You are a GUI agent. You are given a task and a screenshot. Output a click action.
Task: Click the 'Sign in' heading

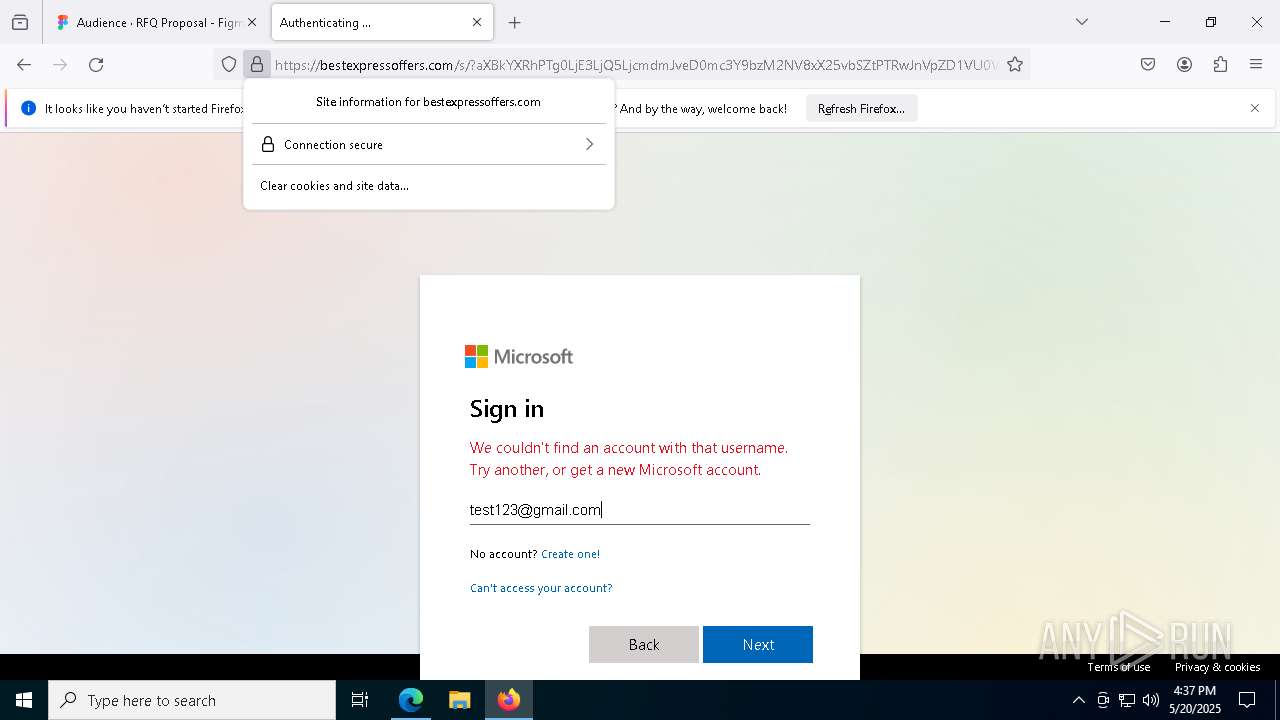pos(507,408)
